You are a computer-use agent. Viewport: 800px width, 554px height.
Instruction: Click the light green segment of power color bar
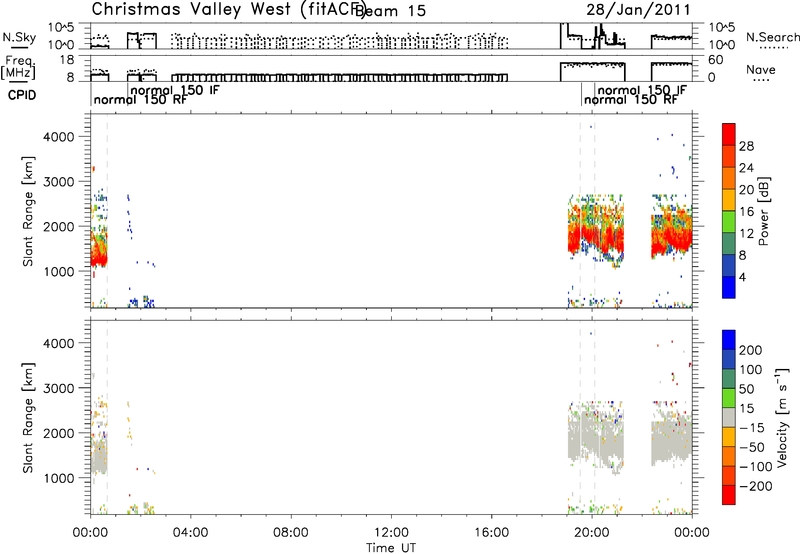tap(729, 222)
